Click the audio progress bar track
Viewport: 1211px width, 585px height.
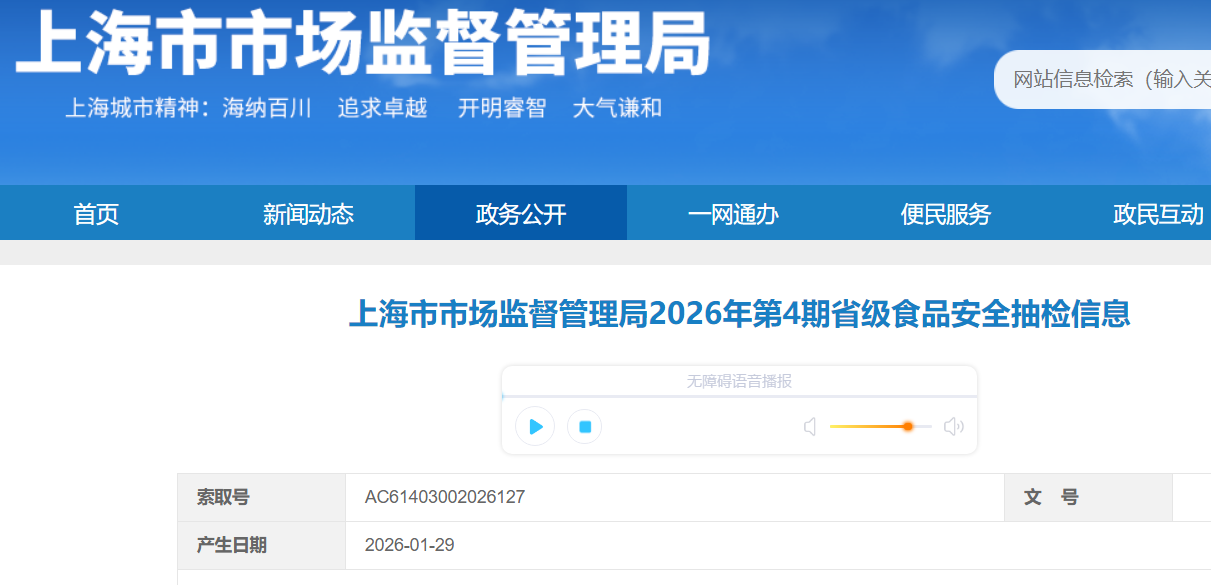tap(739, 397)
